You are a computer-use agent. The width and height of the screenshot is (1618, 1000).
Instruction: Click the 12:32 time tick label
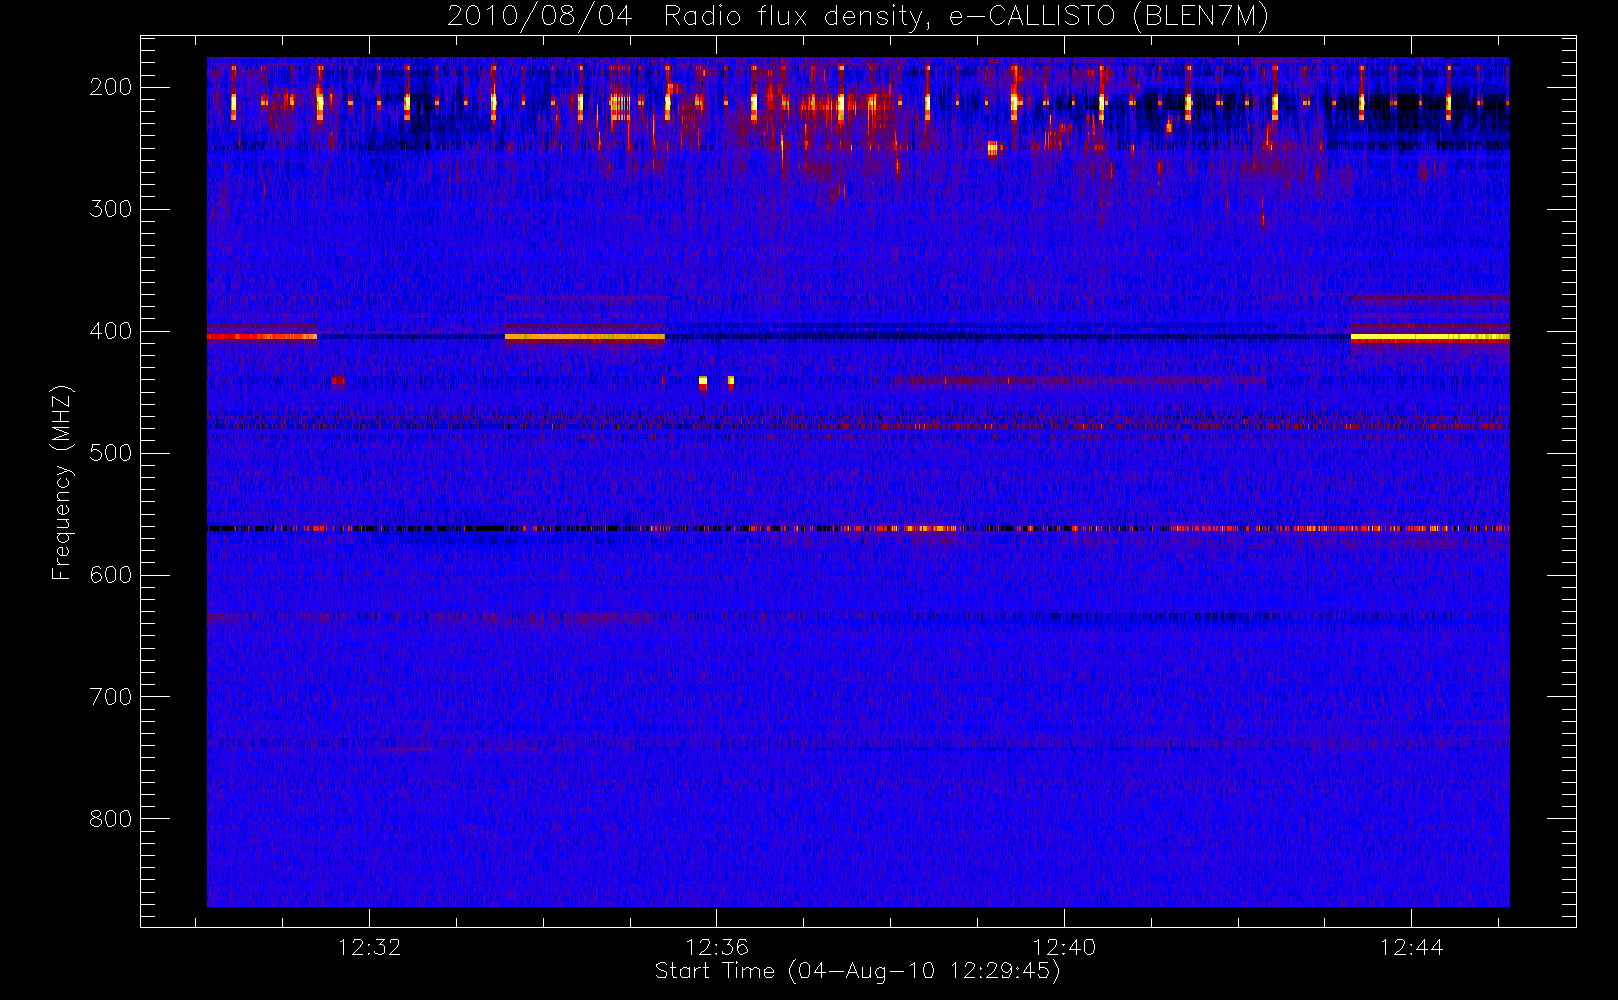tap(369, 947)
